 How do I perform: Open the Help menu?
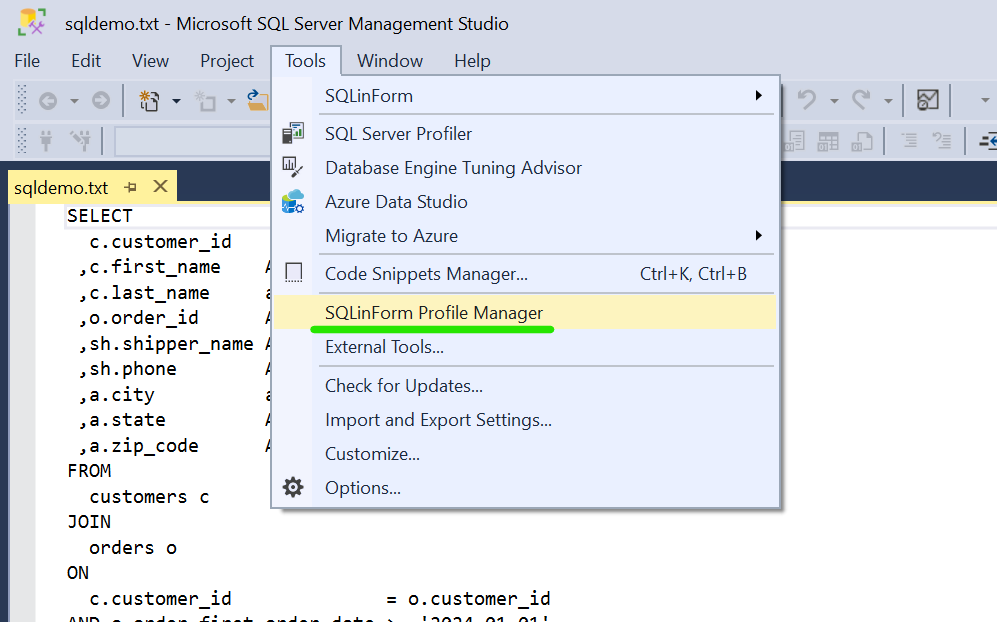(x=472, y=61)
